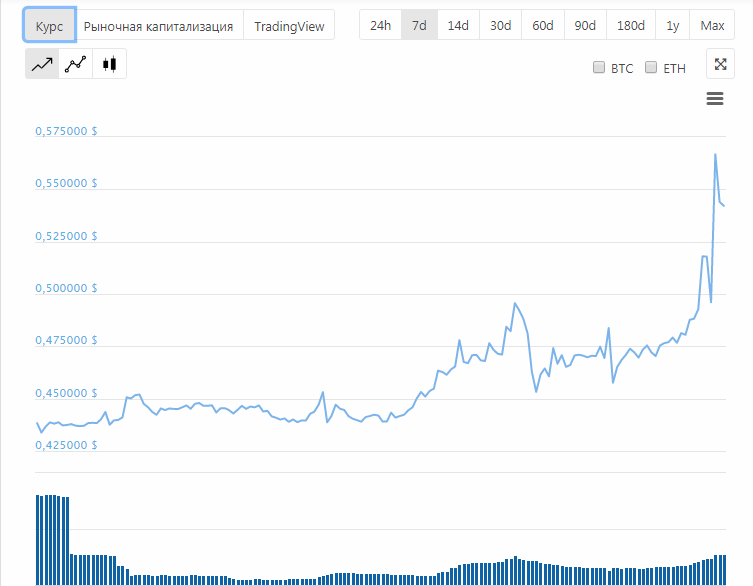753x586 pixels.
Task: Switch to Рыночная капитализация tab
Action: [x=158, y=26]
